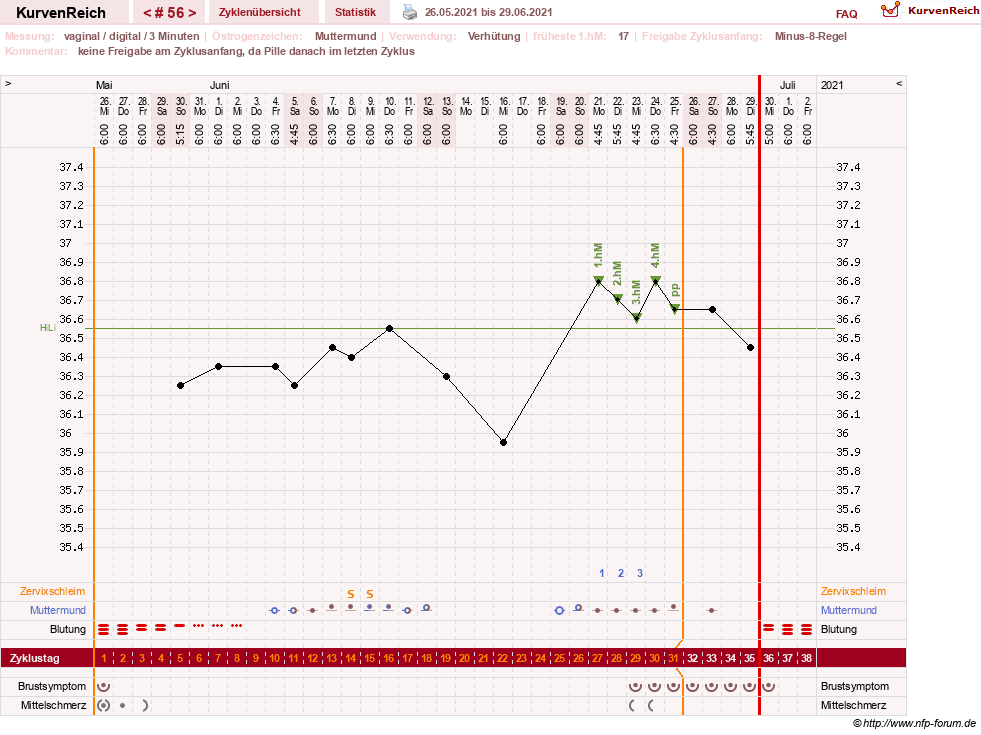Click spotting dots on cycle day 6

pyautogui.click(x=199, y=626)
